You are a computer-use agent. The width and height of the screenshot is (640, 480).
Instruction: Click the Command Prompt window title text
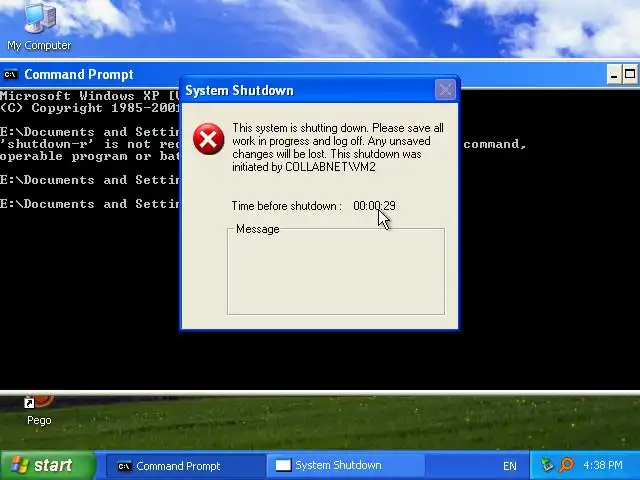pos(79,75)
